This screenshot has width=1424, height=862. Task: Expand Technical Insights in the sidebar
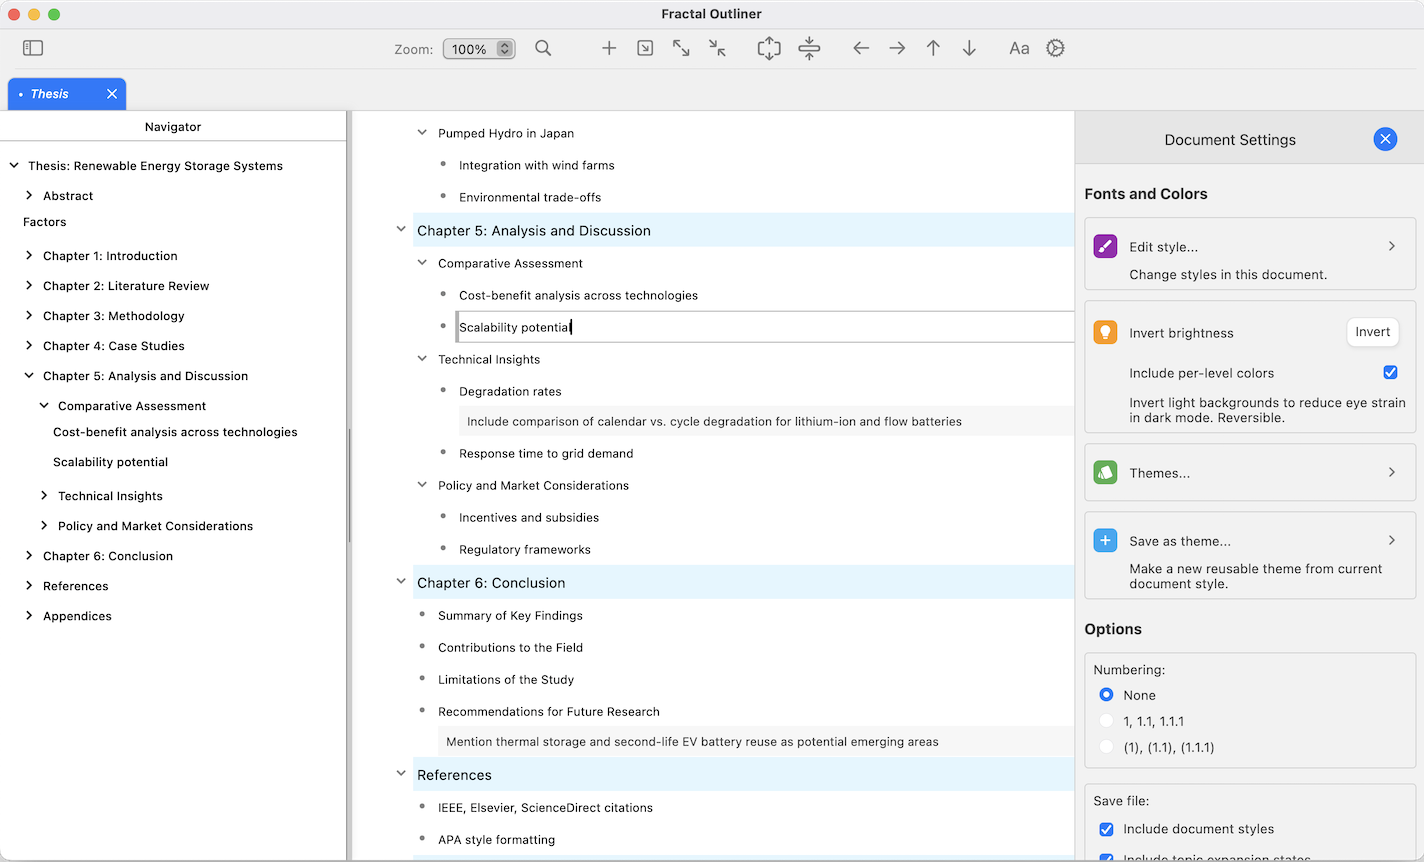point(44,495)
